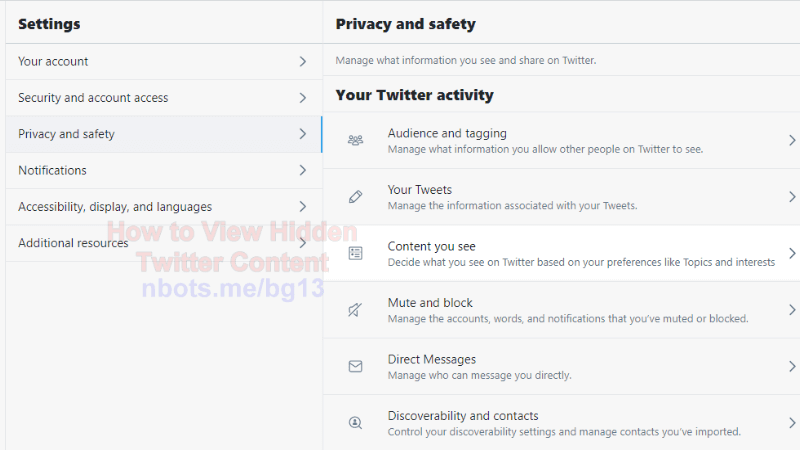Expand the Notifications chevron

pyautogui.click(x=303, y=170)
